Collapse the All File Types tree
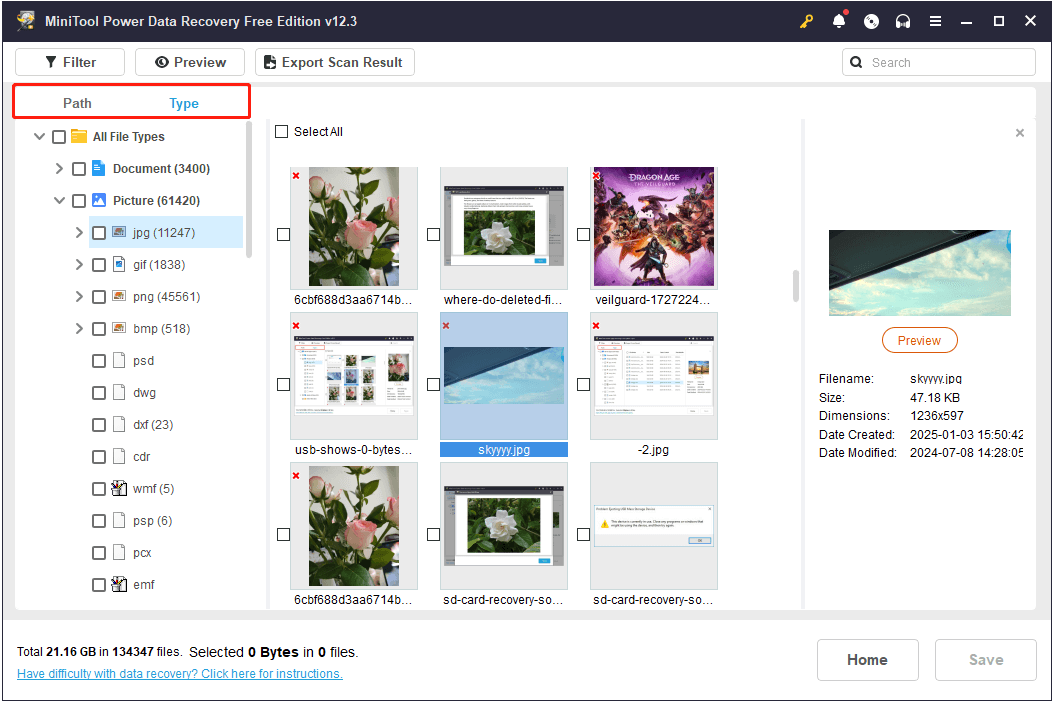Viewport: 1054px width, 703px height. [39, 136]
